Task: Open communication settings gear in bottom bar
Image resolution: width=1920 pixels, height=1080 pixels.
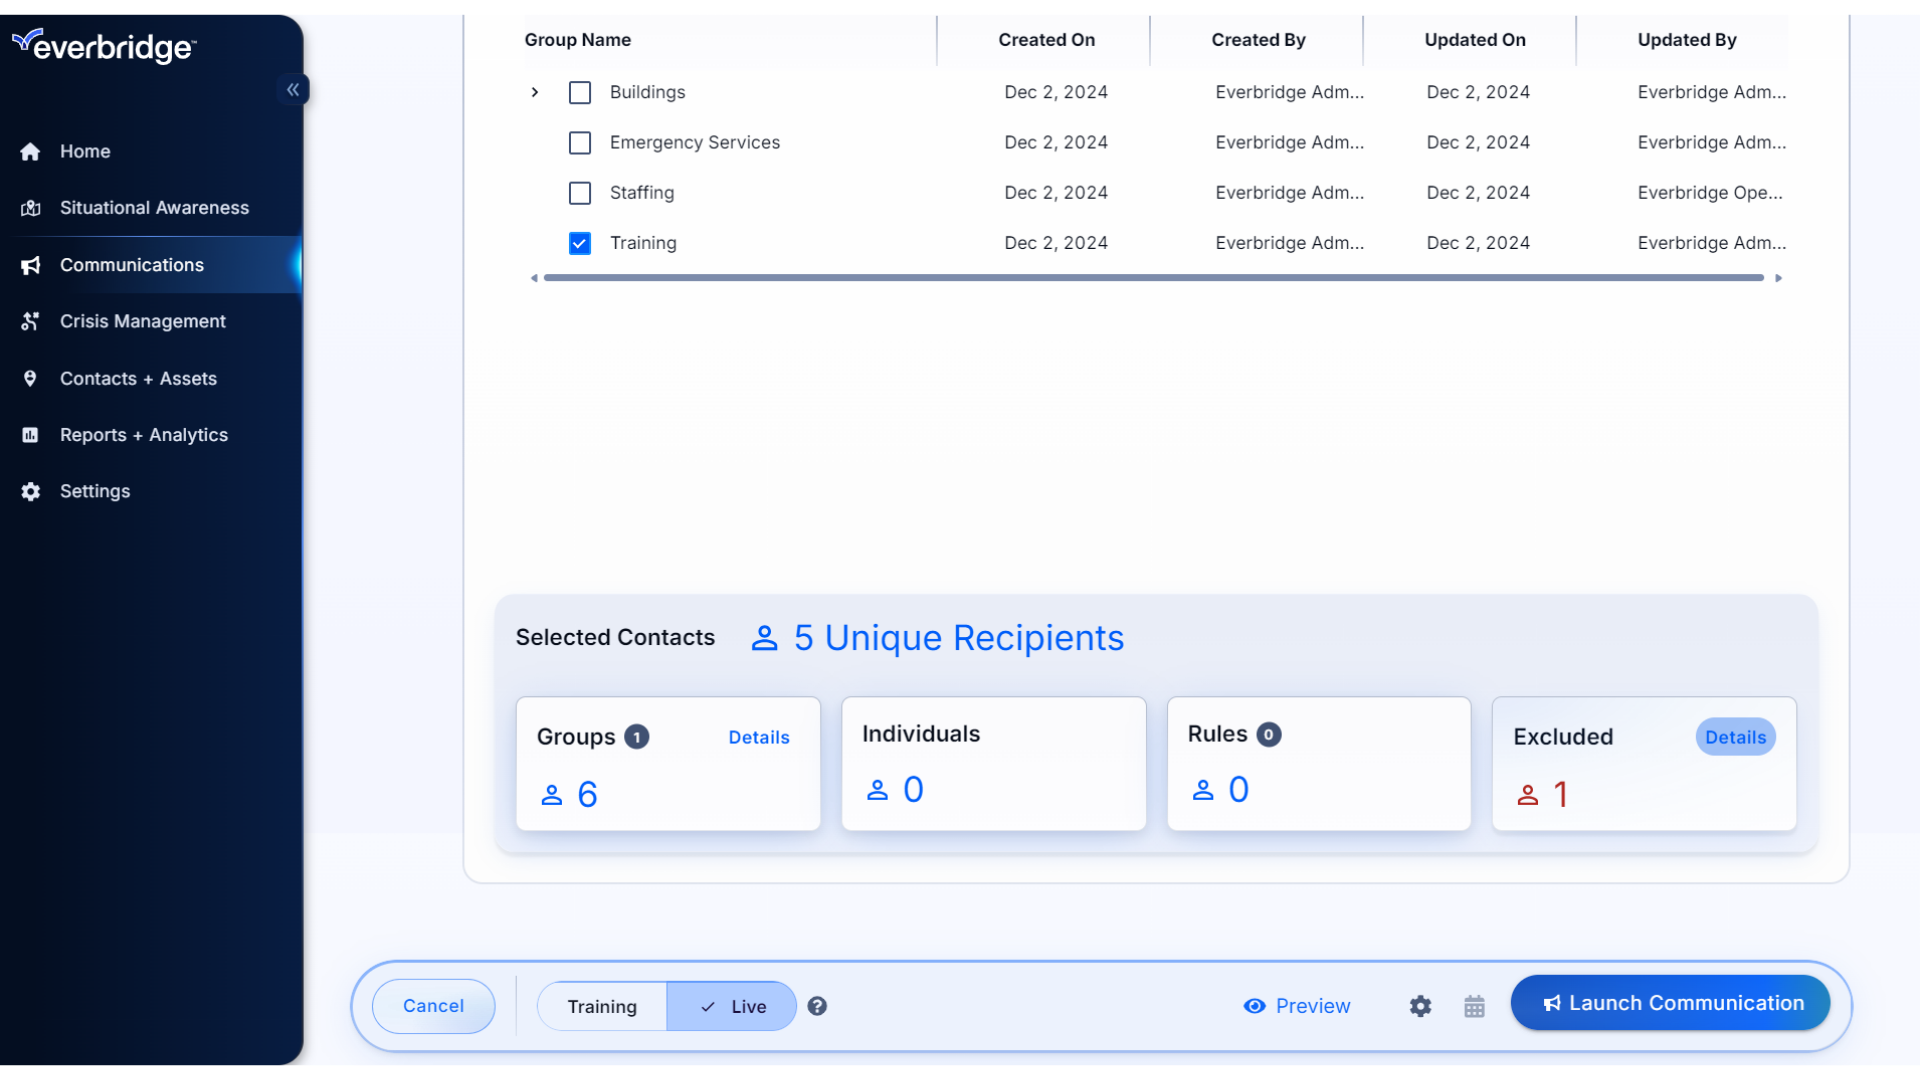Action: tap(1420, 1006)
